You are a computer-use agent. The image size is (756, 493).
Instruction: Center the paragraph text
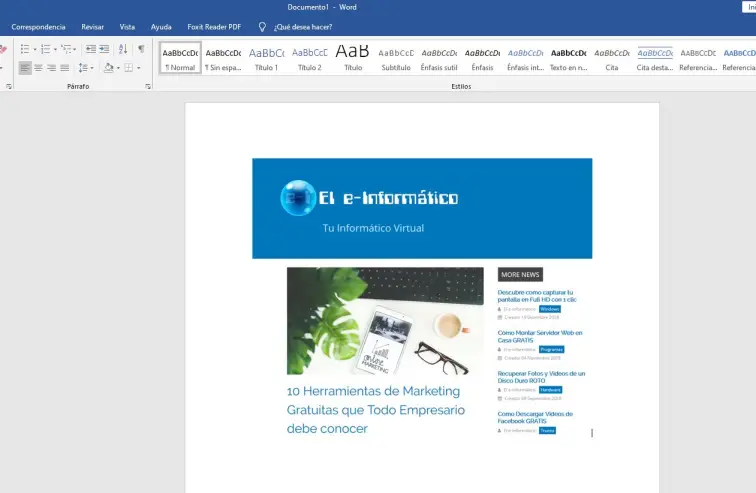38,68
